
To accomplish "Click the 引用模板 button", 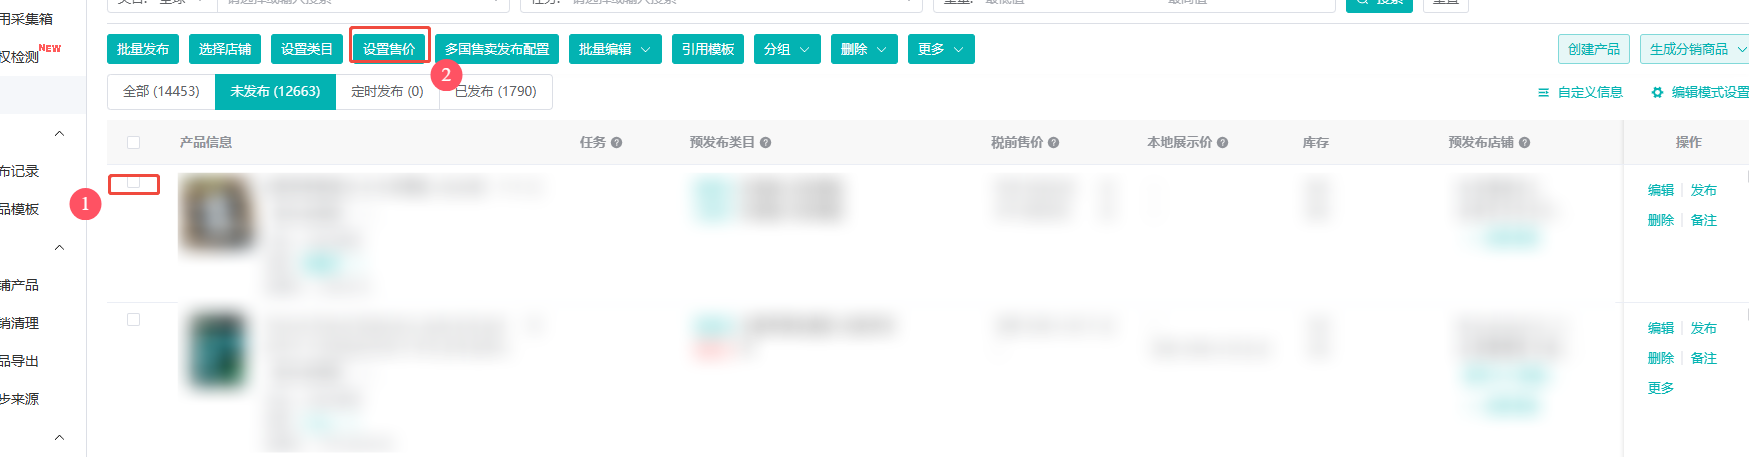I will [x=708, y=49].
